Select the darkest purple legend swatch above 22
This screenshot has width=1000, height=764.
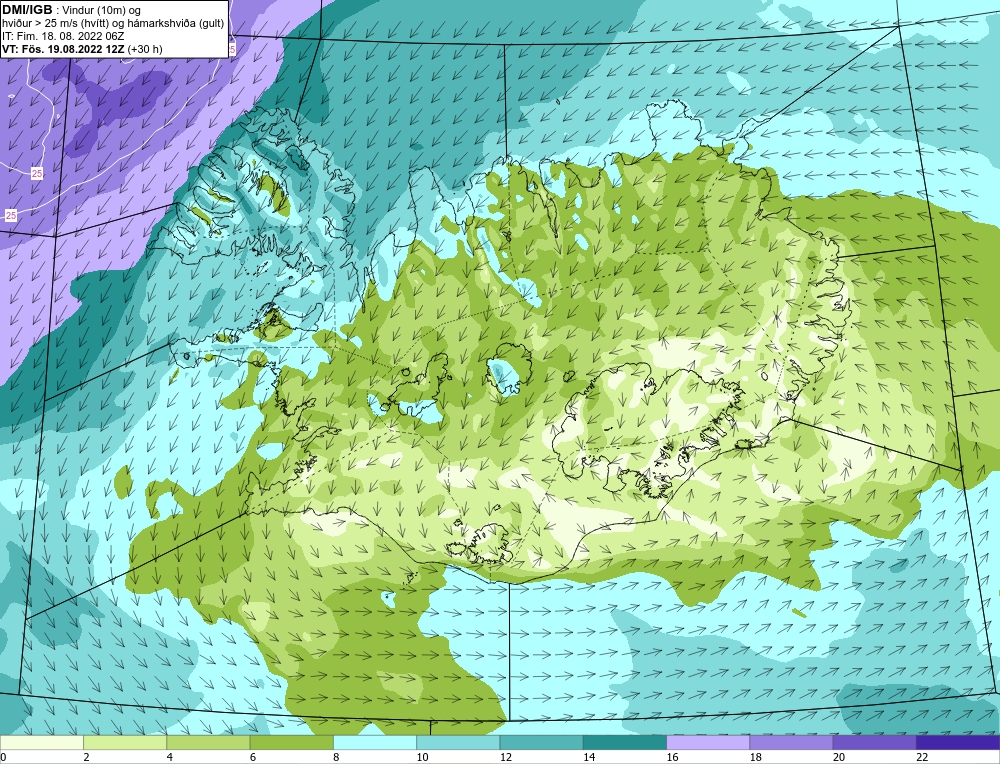(x=958, y=743)
